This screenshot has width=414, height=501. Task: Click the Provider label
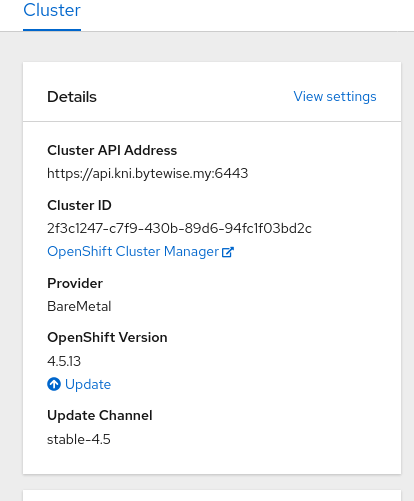pyautogui.click(x=75, y=283)
